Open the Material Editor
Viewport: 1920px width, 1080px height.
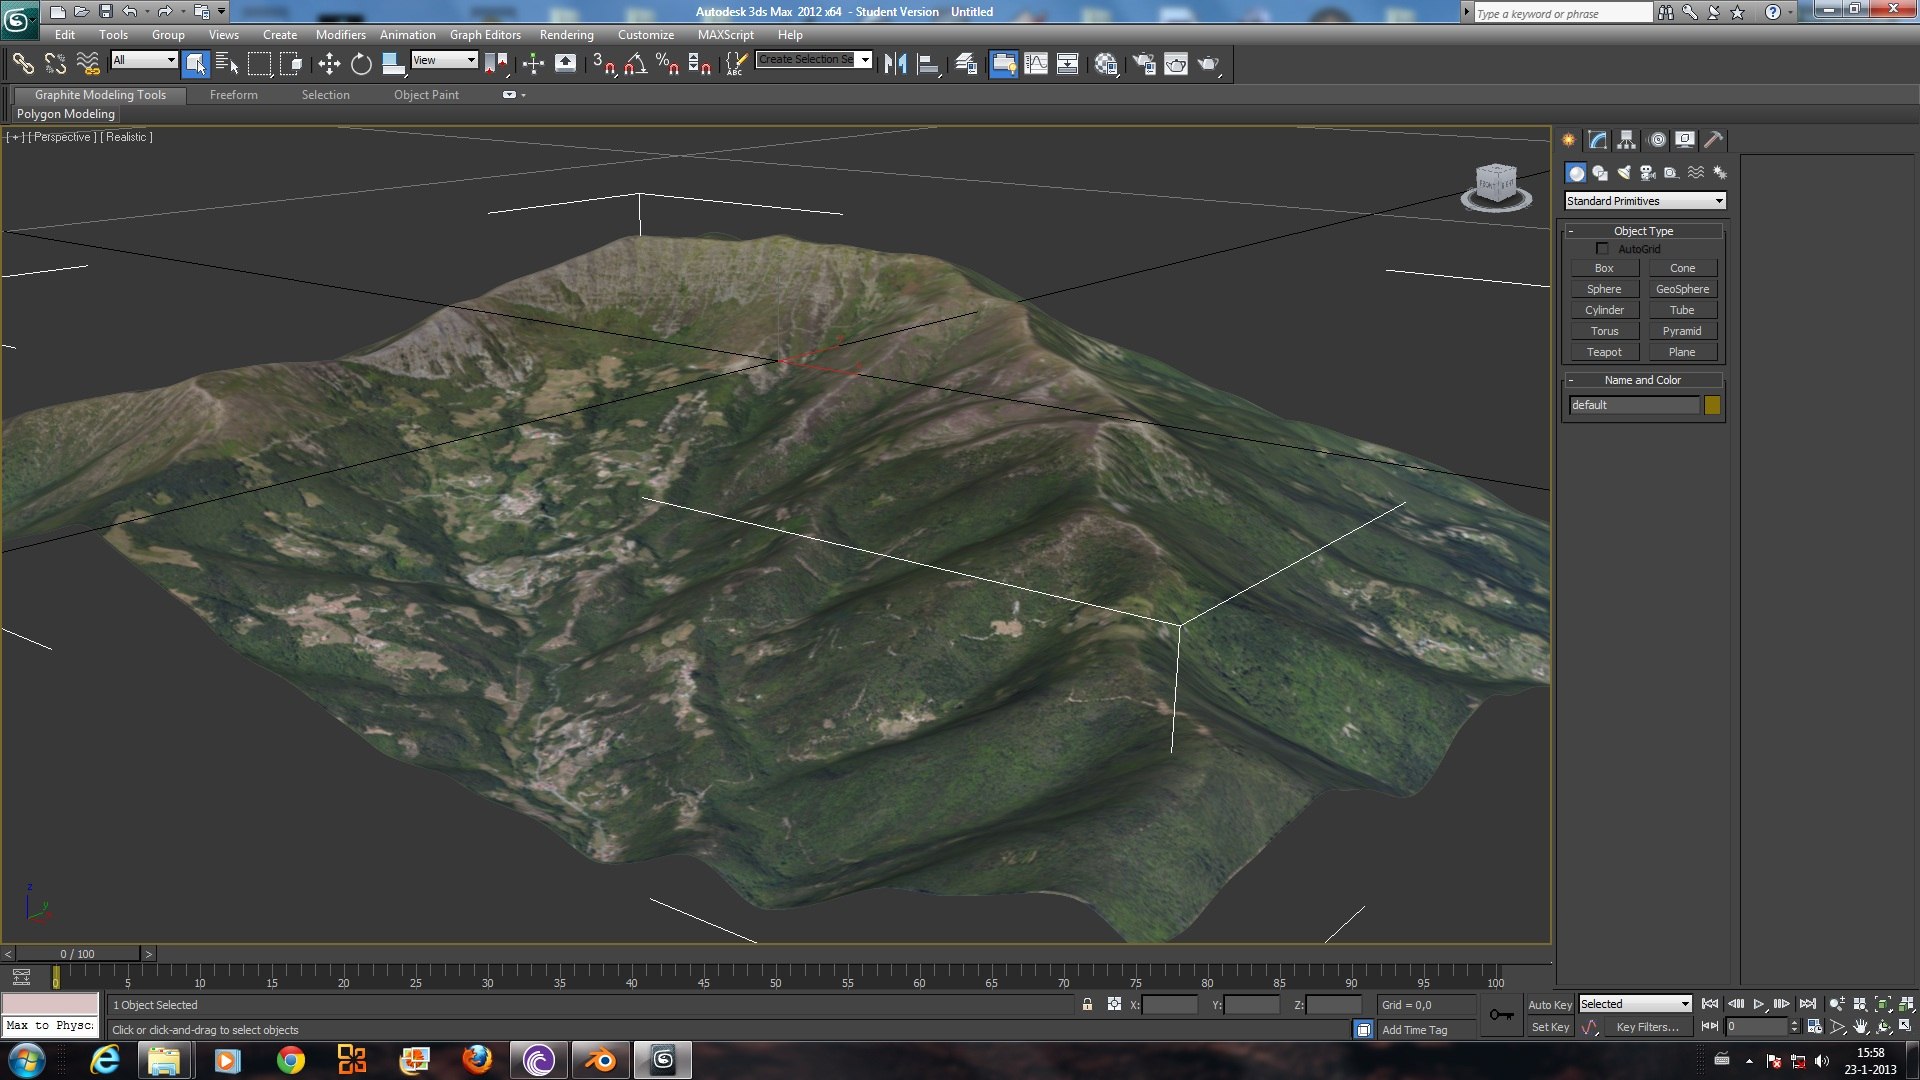[x=1105, y=64]
